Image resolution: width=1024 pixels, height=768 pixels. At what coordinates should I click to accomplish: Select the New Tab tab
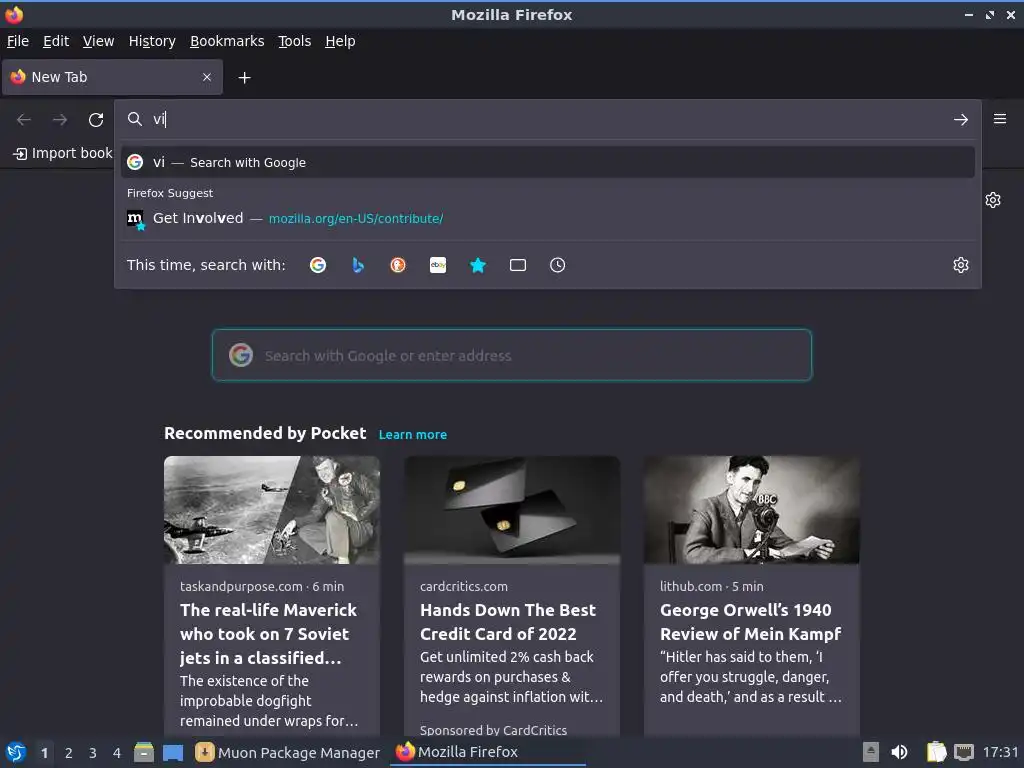tap(112, 77)
